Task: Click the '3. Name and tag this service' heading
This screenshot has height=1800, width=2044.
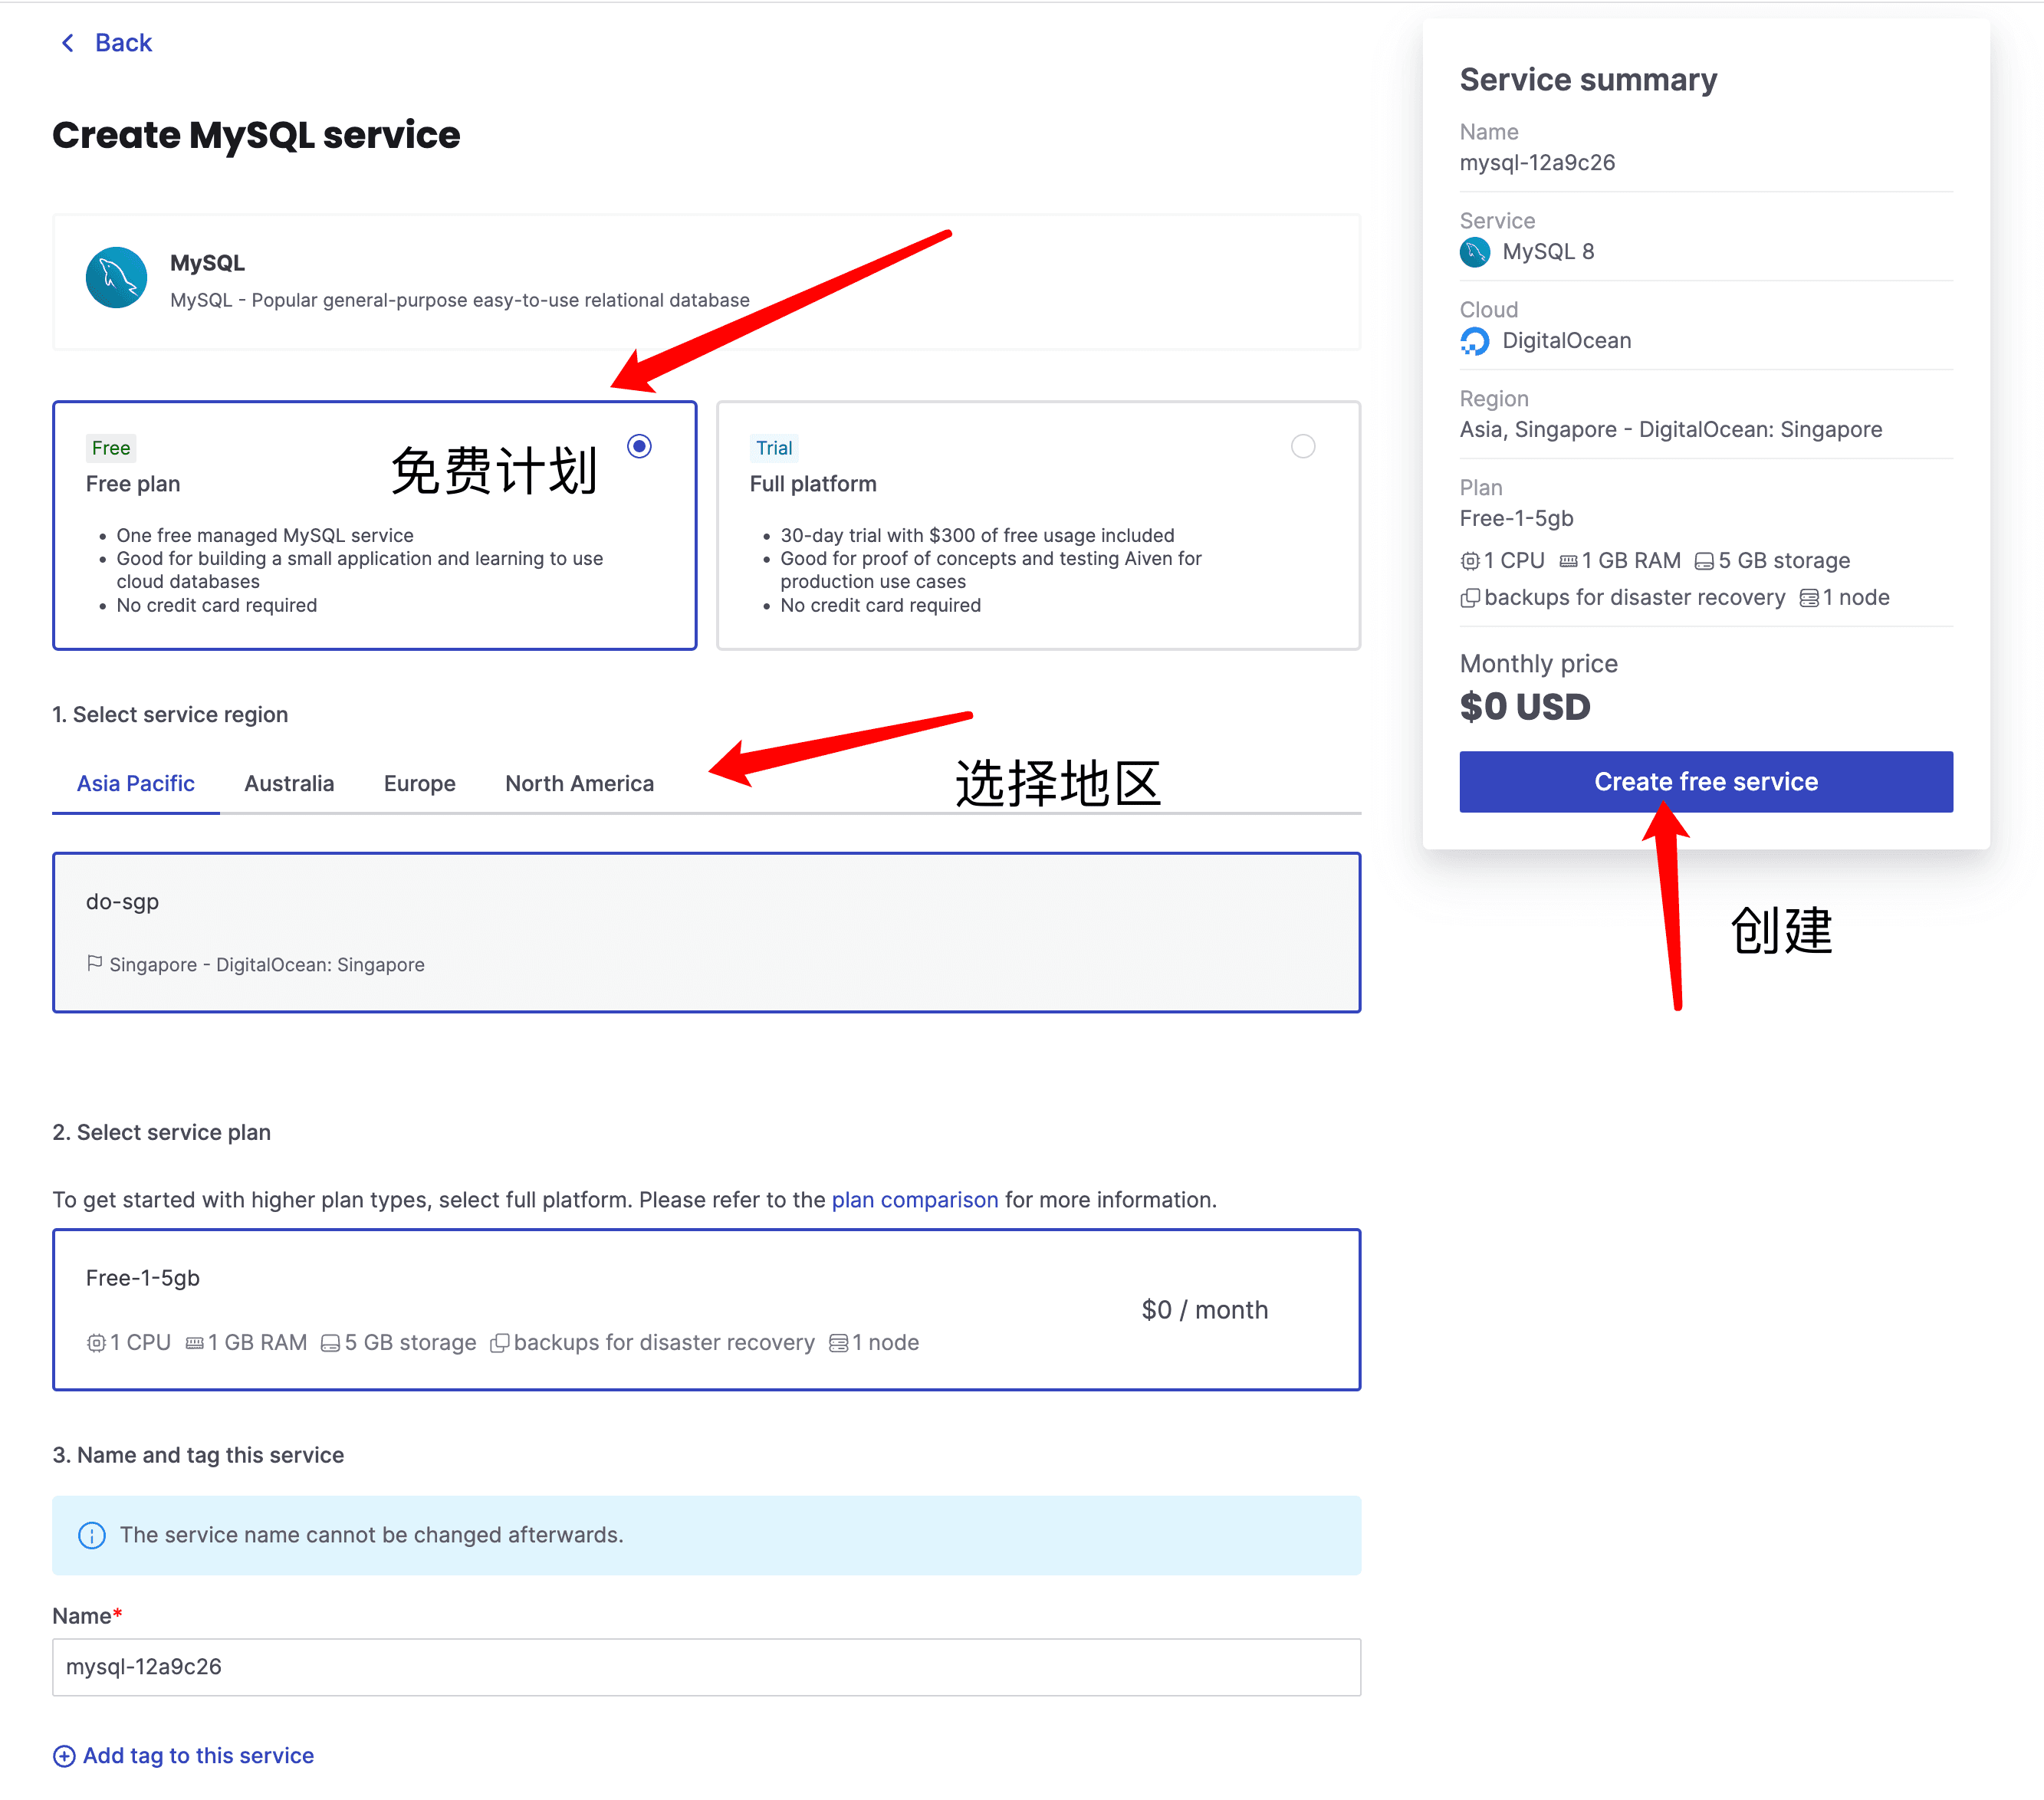Action: click(x=198, y=1455)
